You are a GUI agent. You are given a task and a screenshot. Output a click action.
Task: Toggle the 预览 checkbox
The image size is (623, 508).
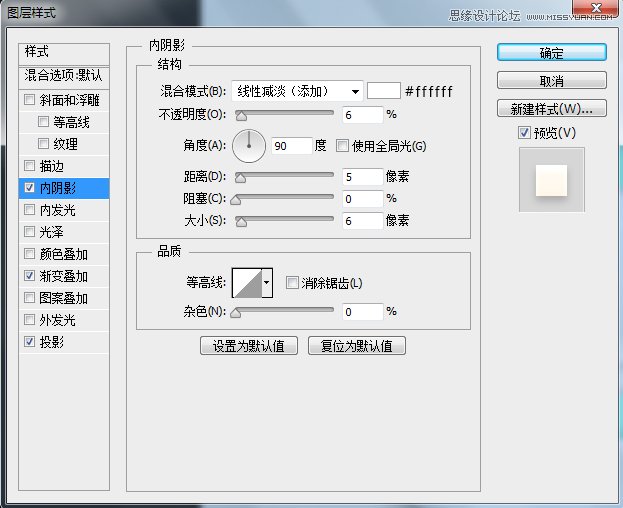[x=524, y=132]
